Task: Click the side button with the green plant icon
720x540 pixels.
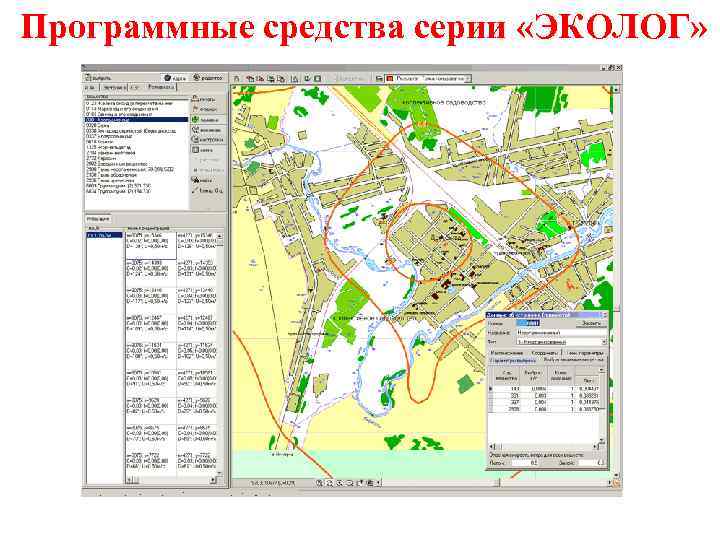Action: click(208, 119)
